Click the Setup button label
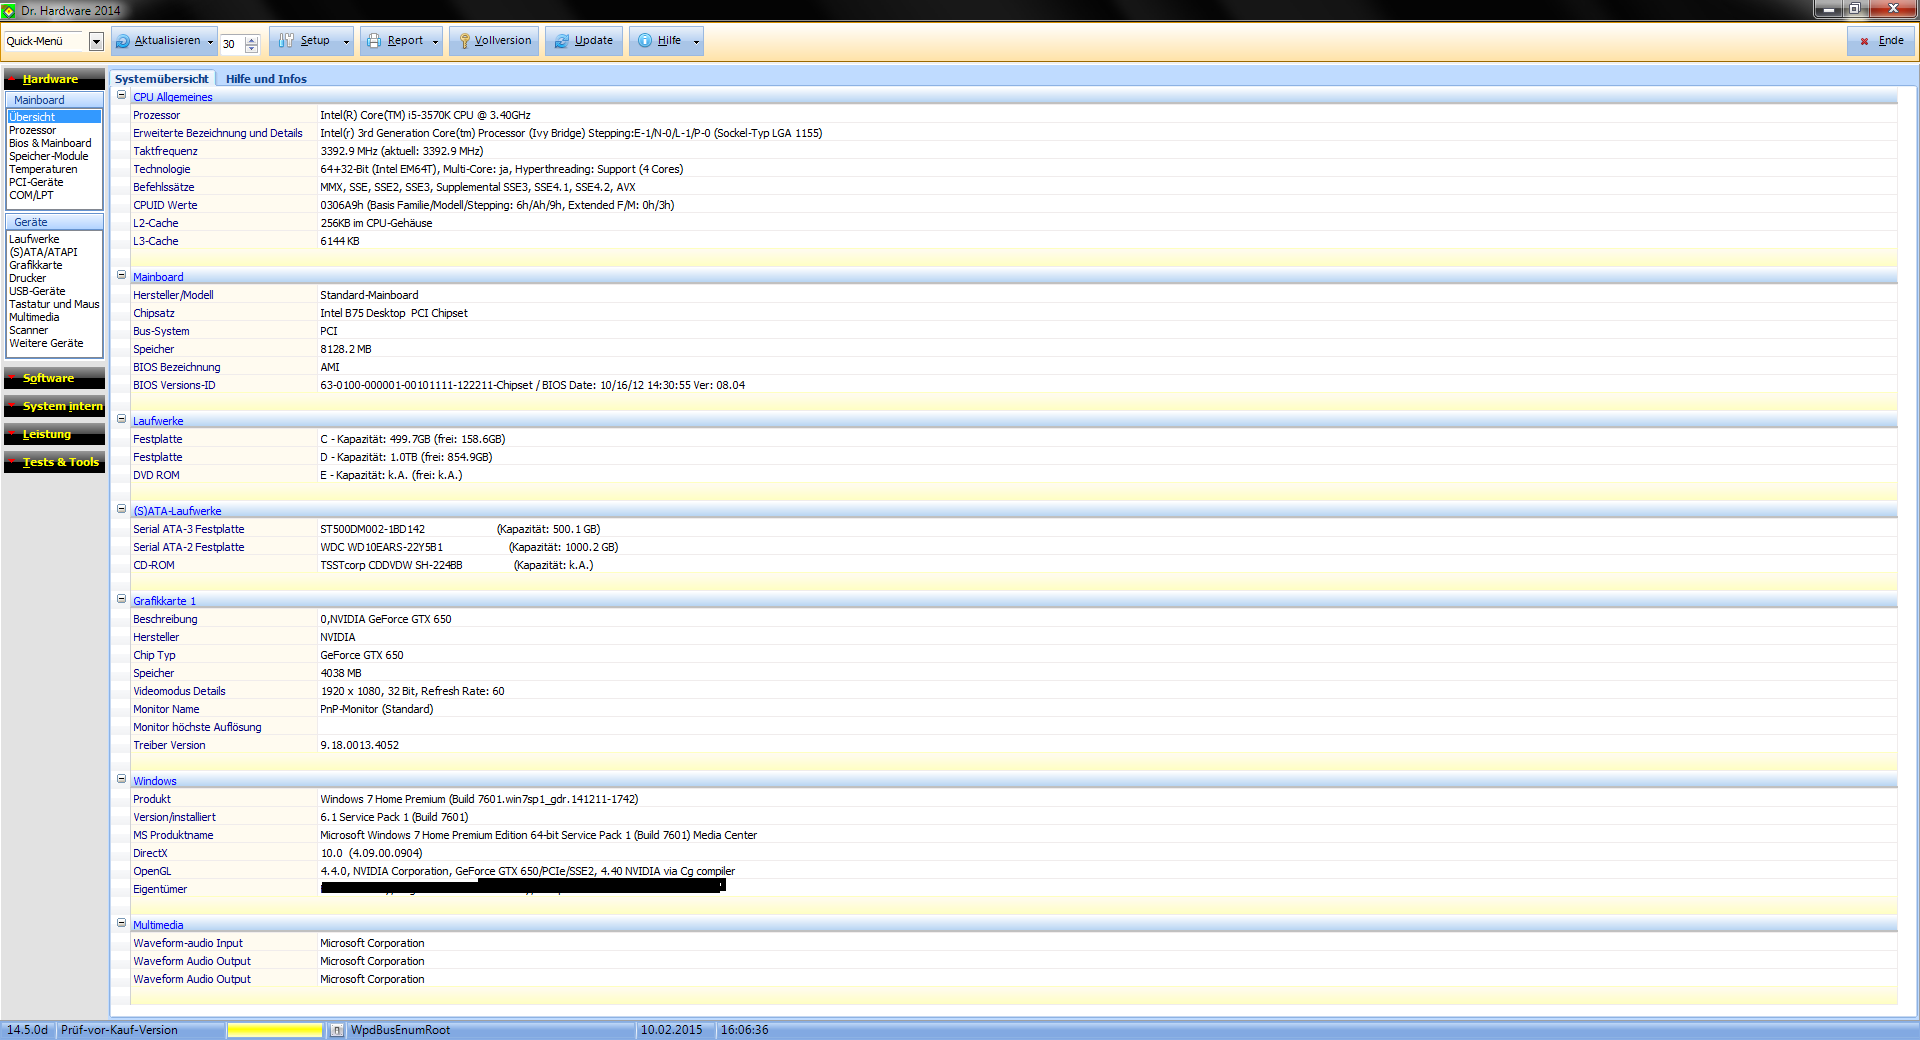The image size is (1920, 1040). coord(315,41)
